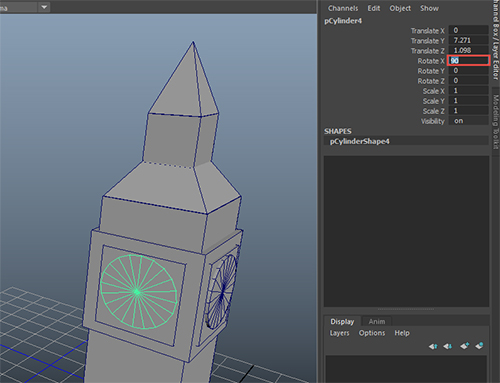Select the Rotate Y attribute label
Image resolution: width=500 pixels, height=383 pixels.
[x=431, y=71]
